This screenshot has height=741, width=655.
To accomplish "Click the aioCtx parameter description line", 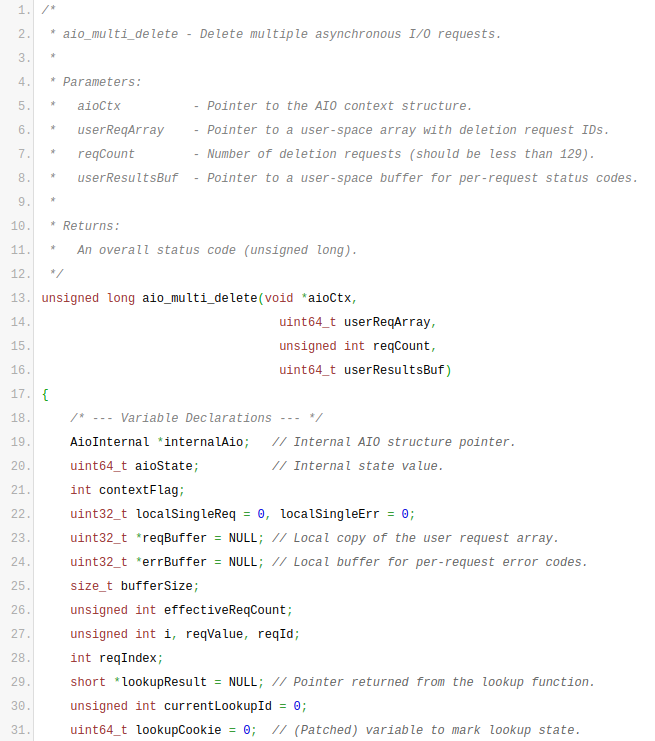I will coord(270,106).
